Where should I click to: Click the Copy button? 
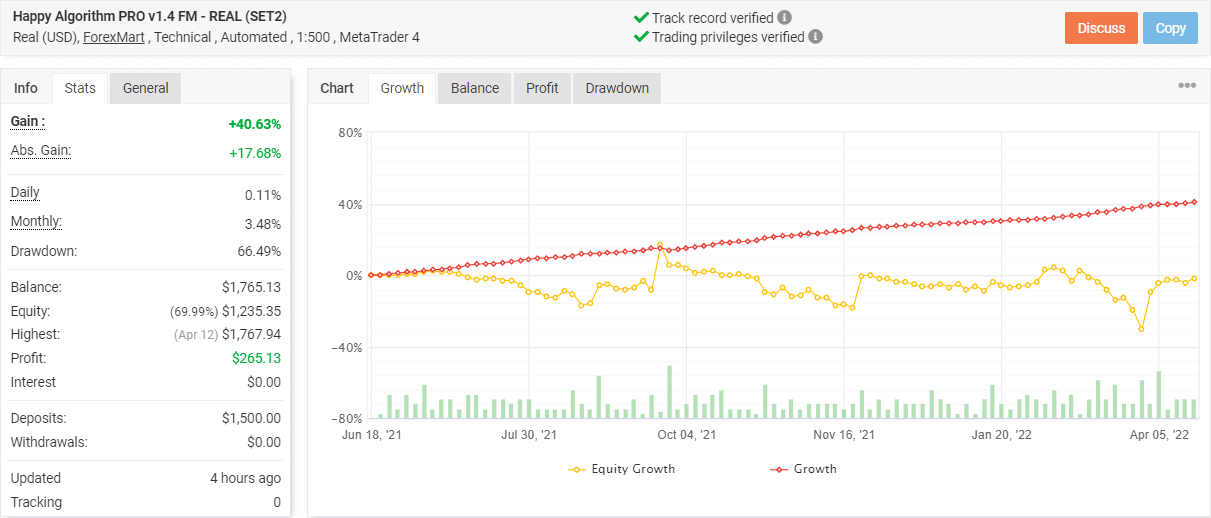click(x=1170, y=28)
